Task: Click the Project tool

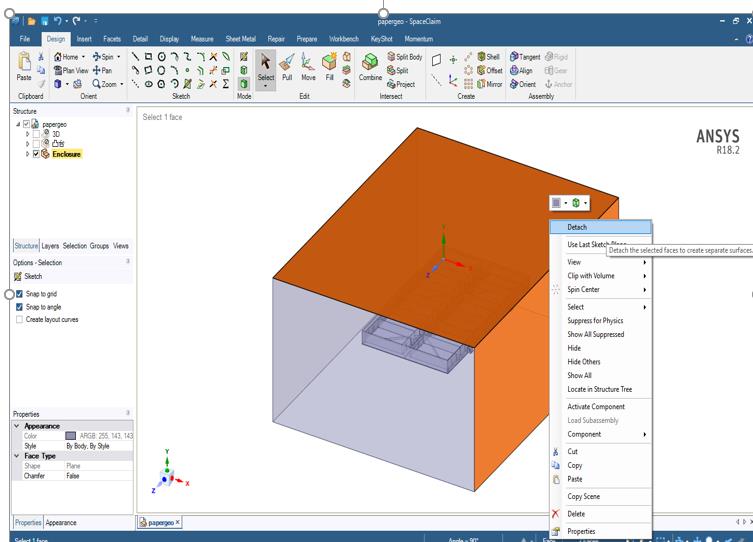Action: click(401, 84)
